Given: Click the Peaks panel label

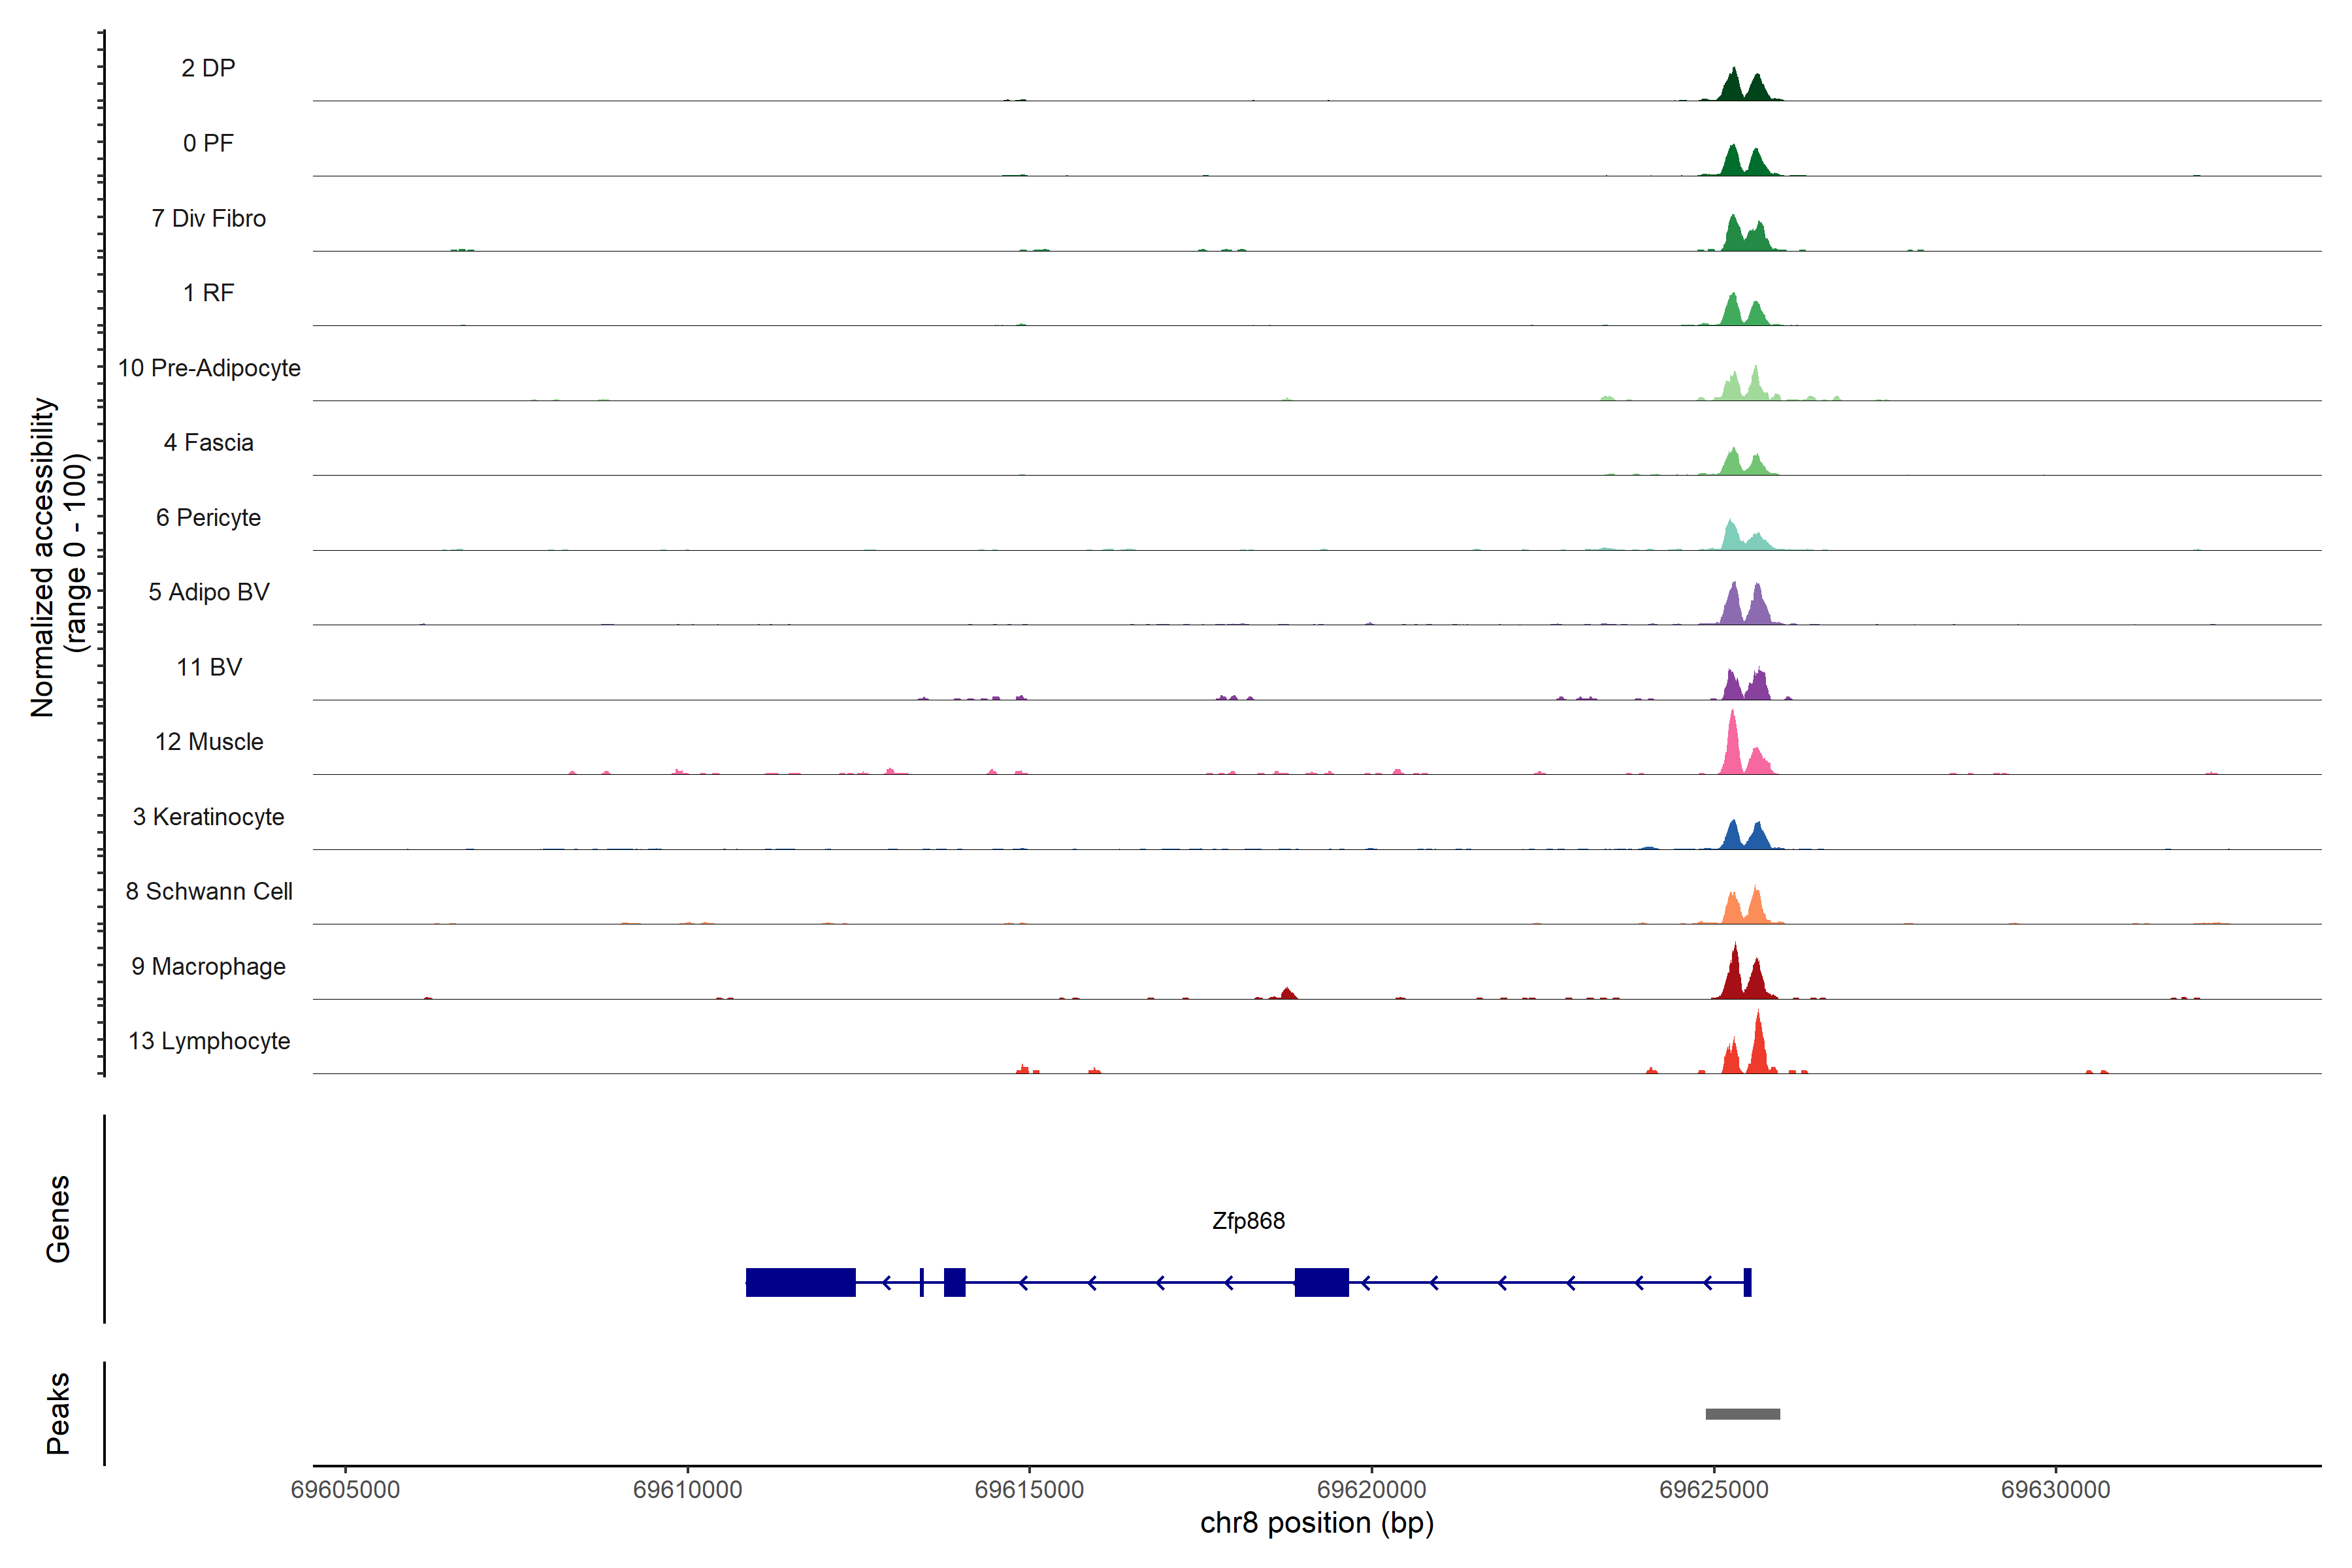Looking at the screenshot, I should [x=58, y=1413].
